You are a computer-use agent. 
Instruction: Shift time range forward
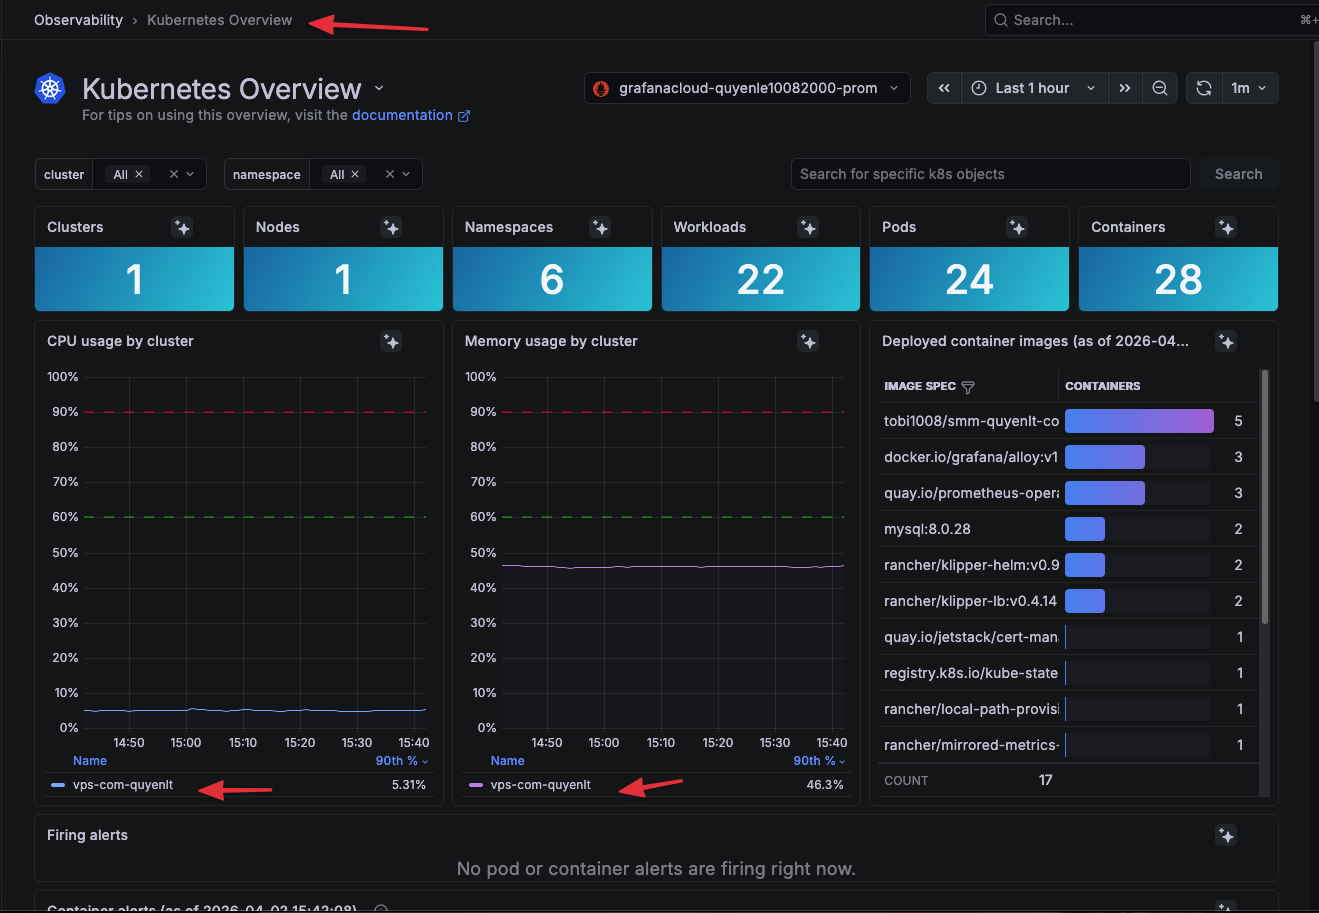pos(1125,88)
